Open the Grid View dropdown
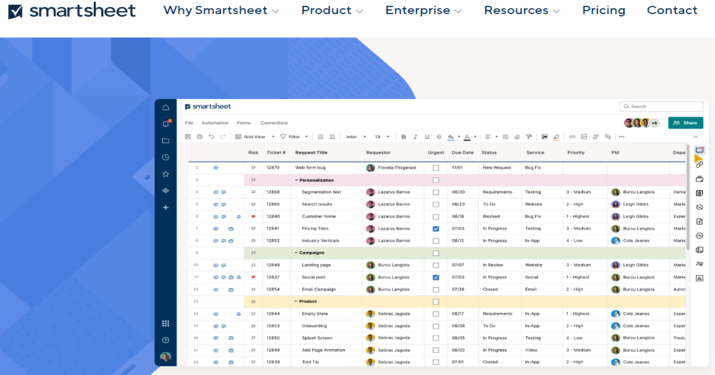715x375 pixels. 255,136
